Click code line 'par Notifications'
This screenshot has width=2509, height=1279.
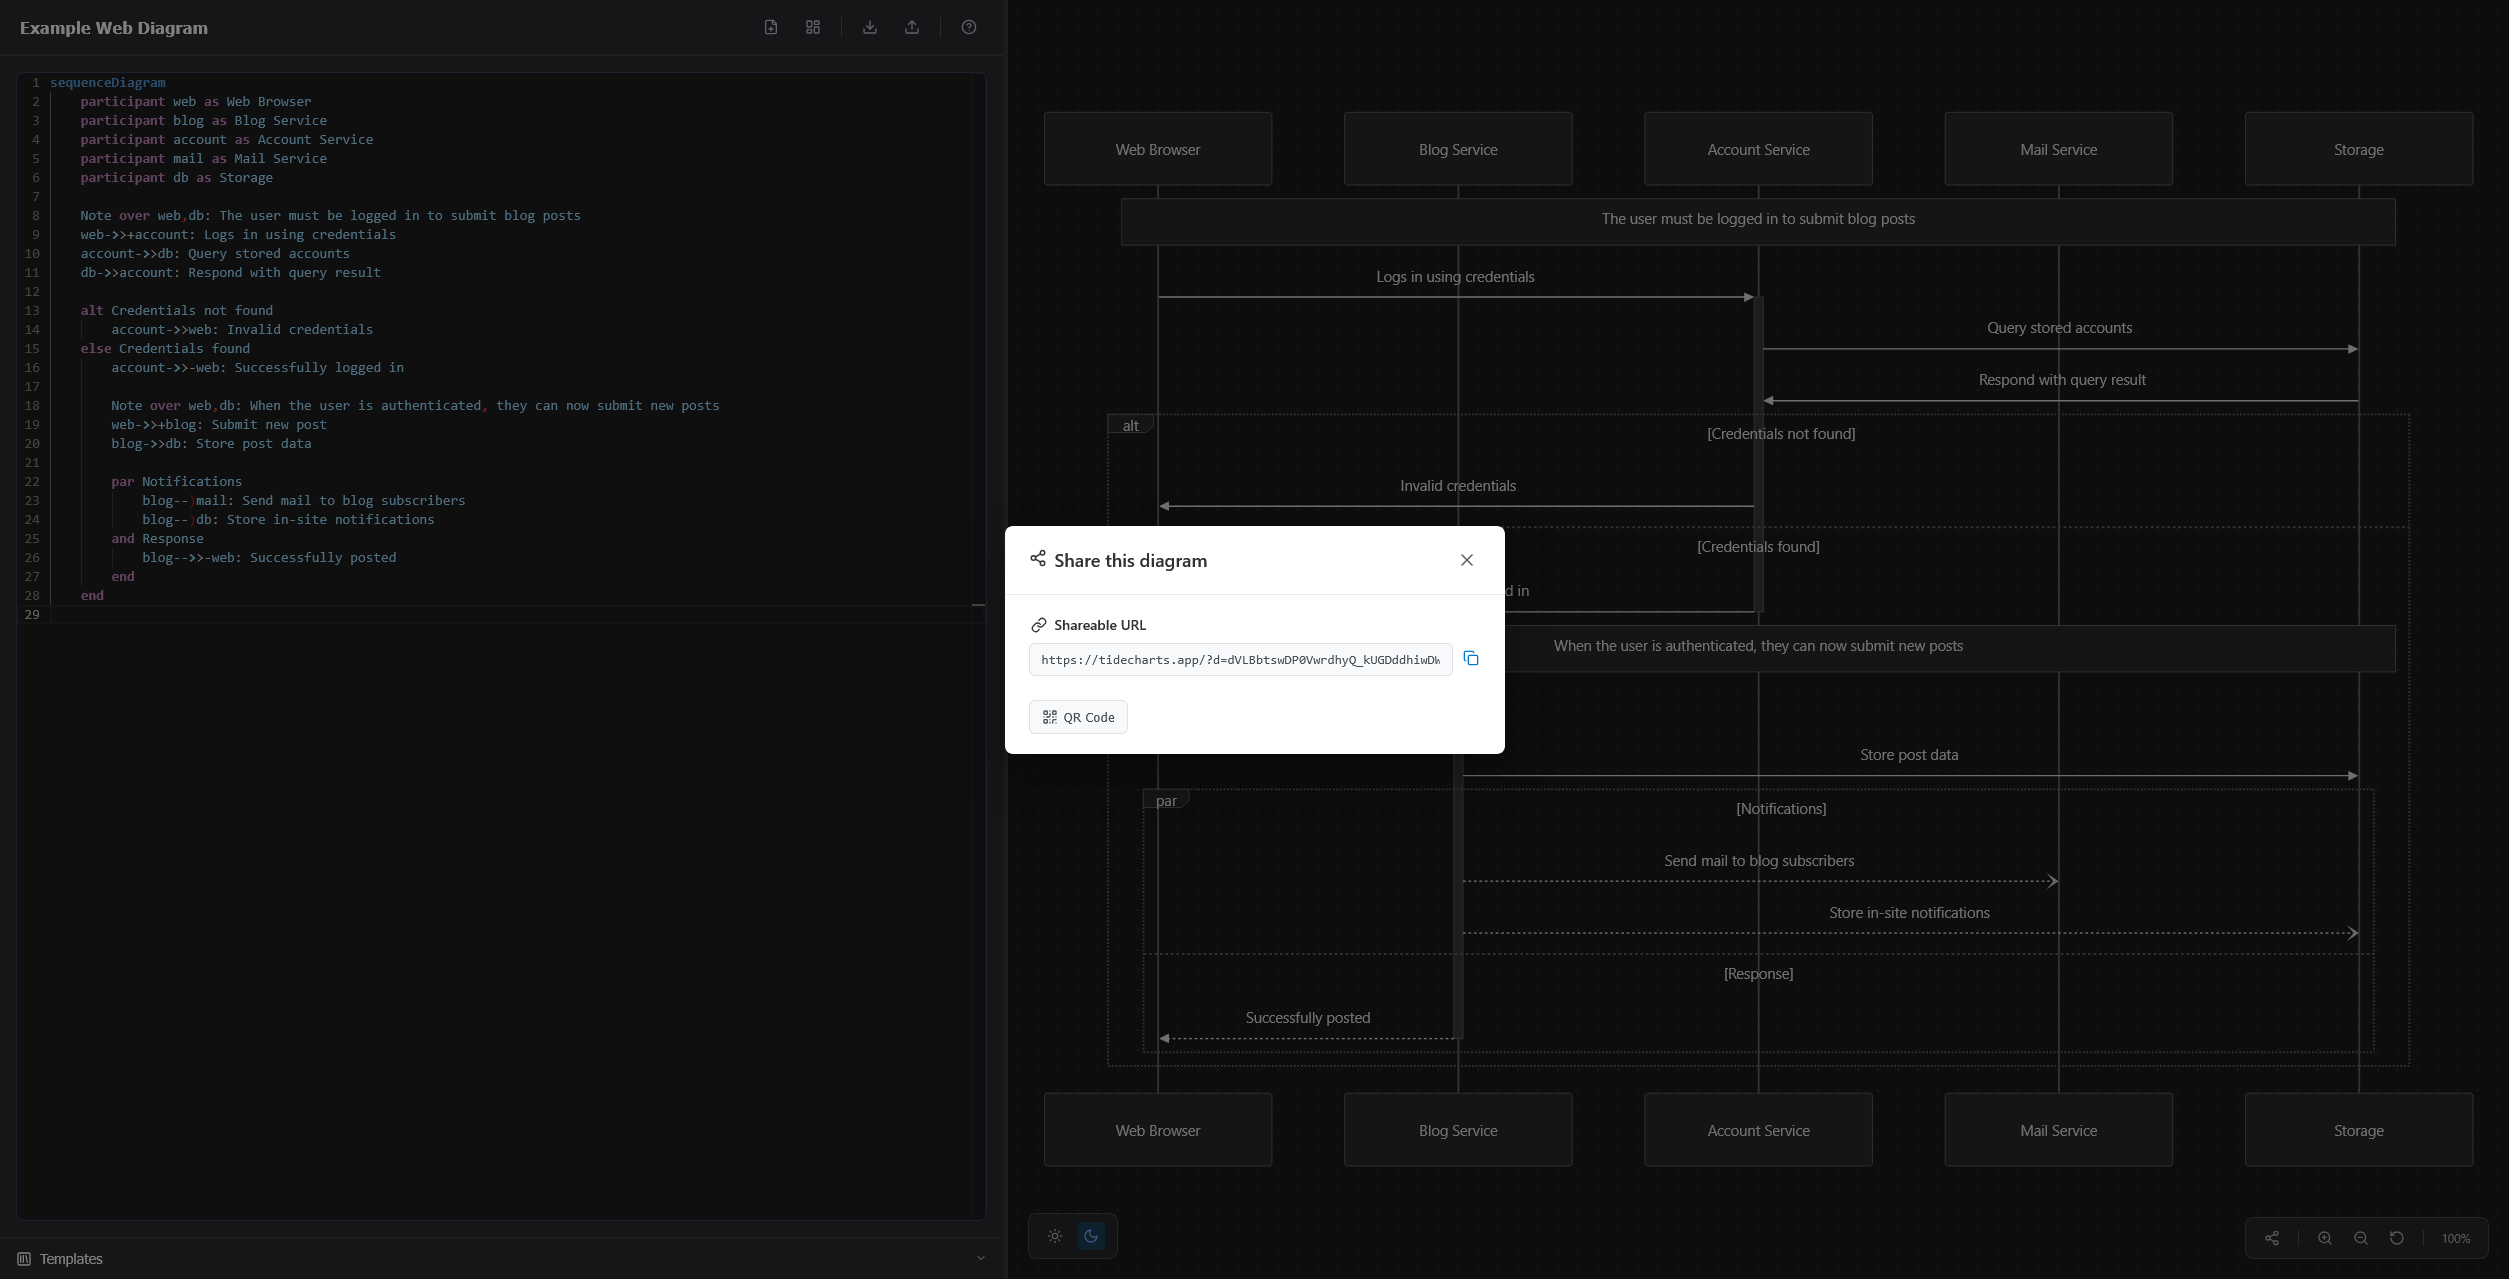[x=177, y=482]
